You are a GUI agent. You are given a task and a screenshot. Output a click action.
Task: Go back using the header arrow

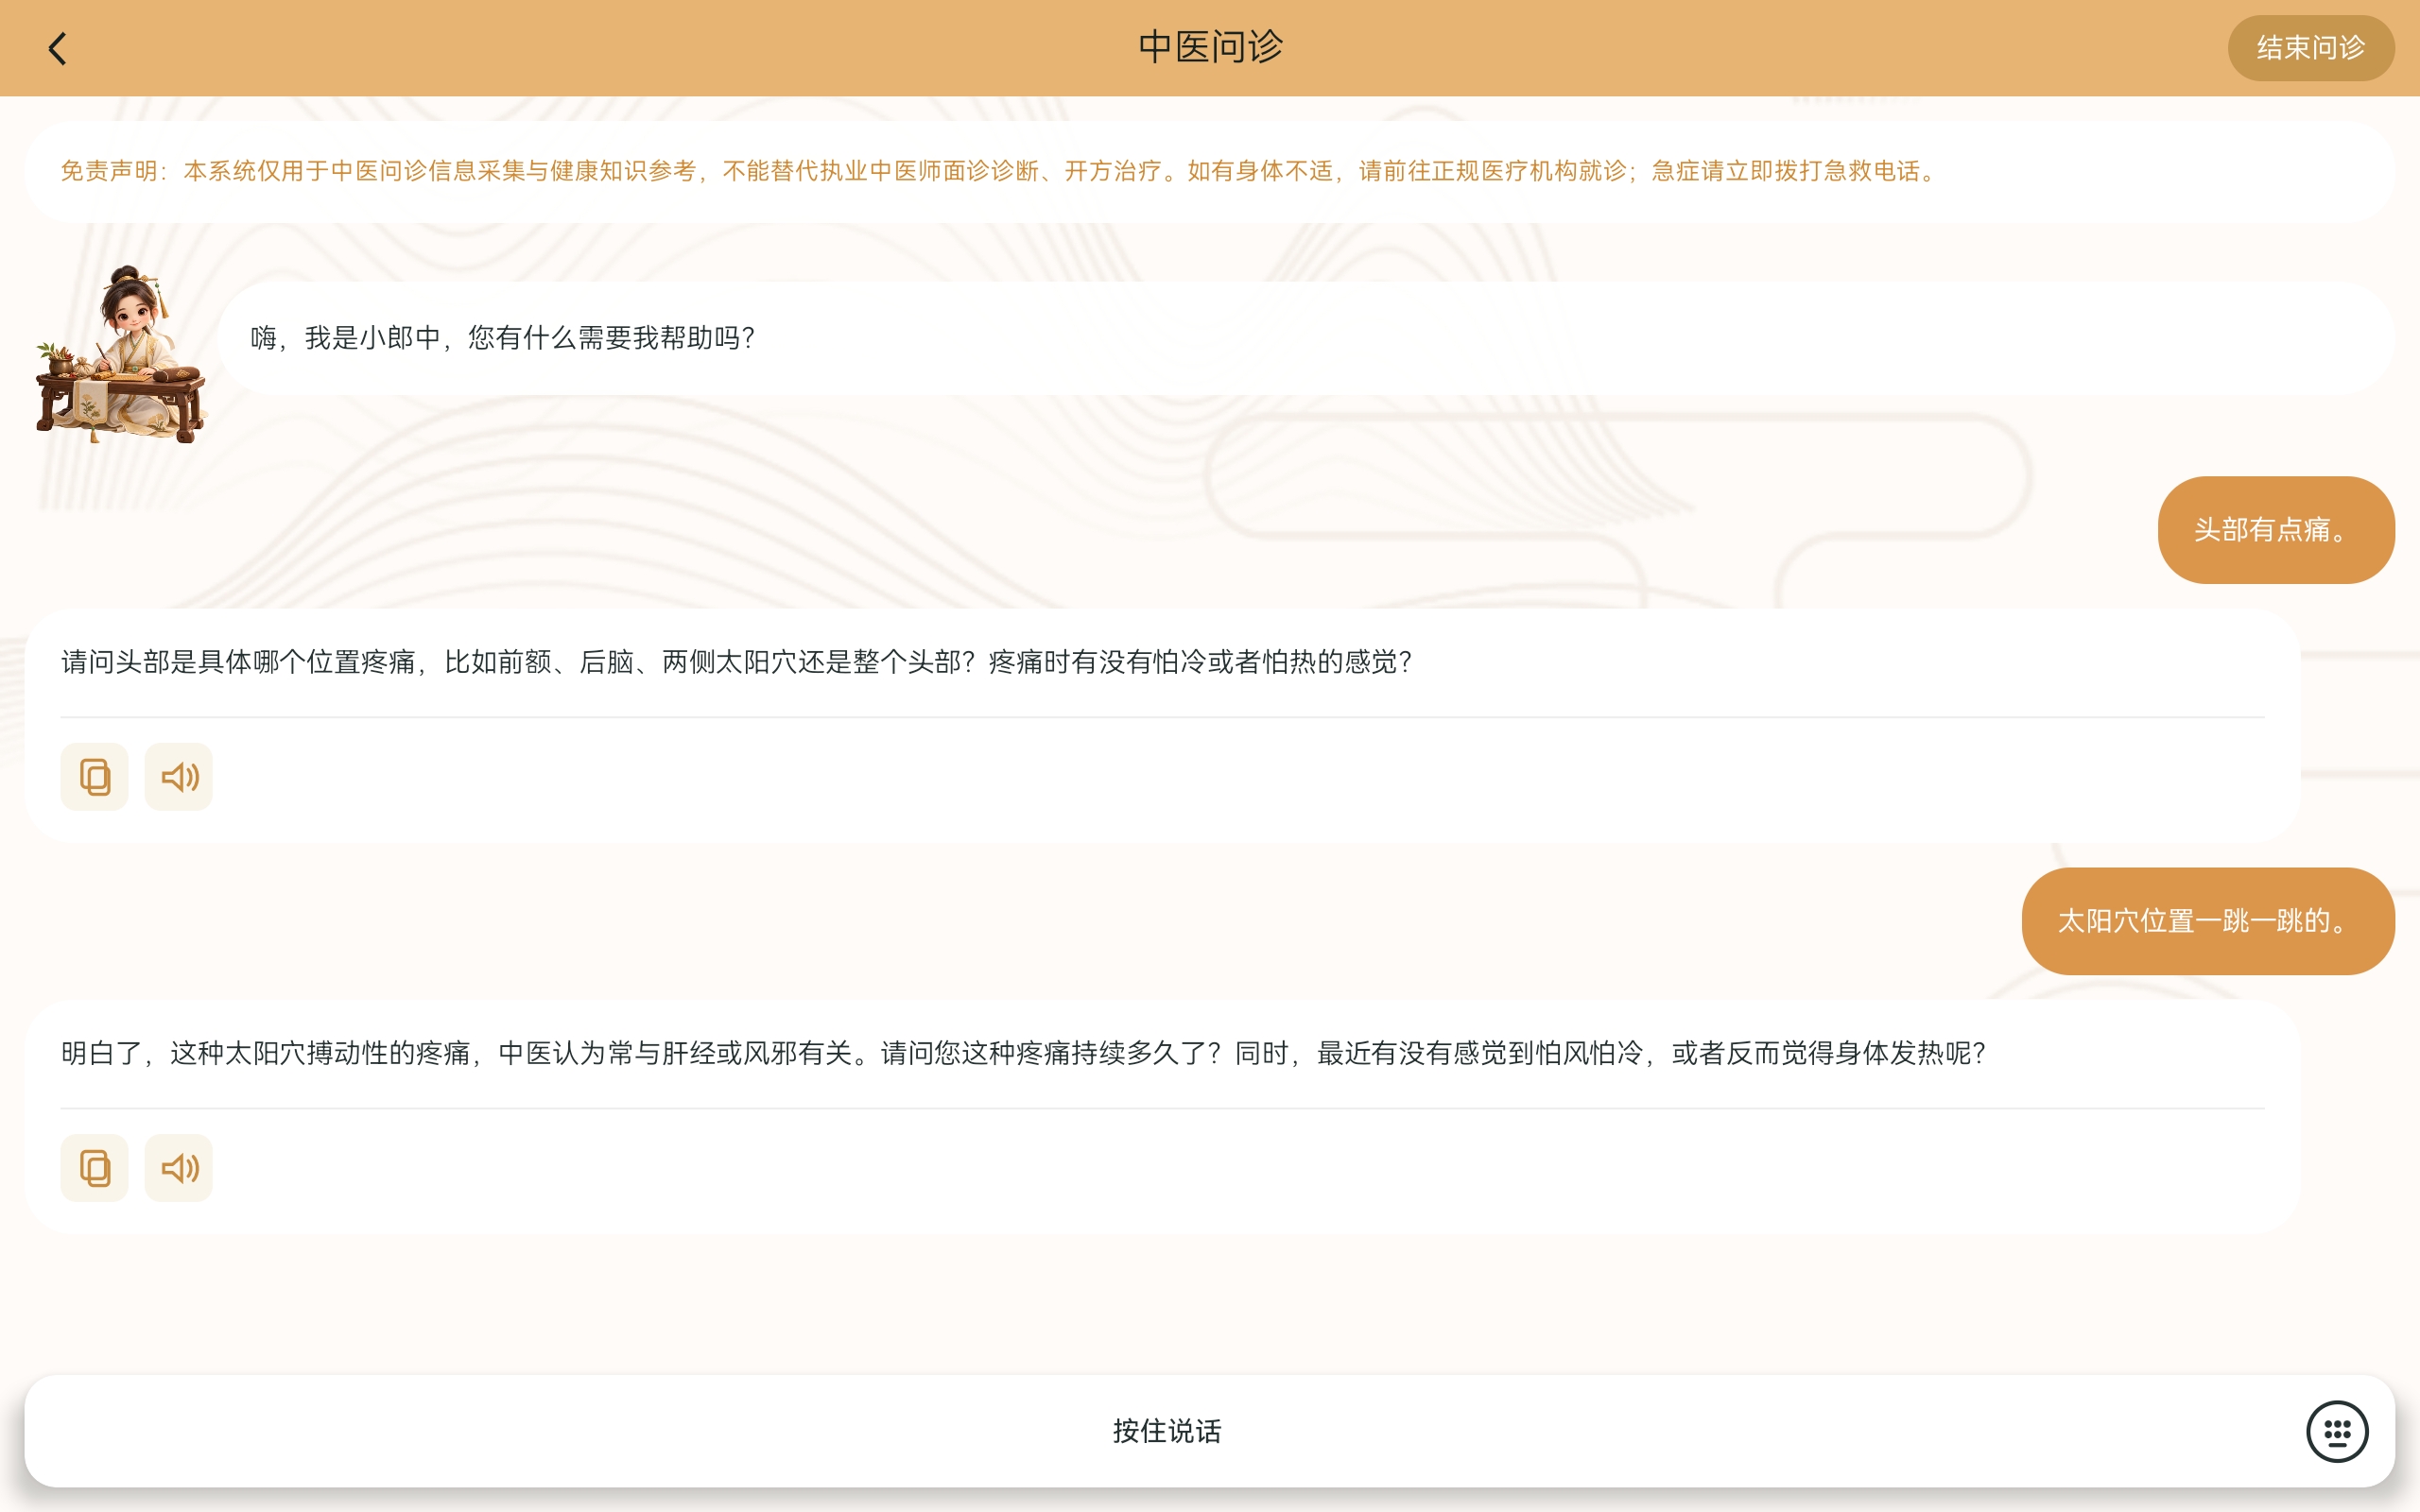coord(58,48)
